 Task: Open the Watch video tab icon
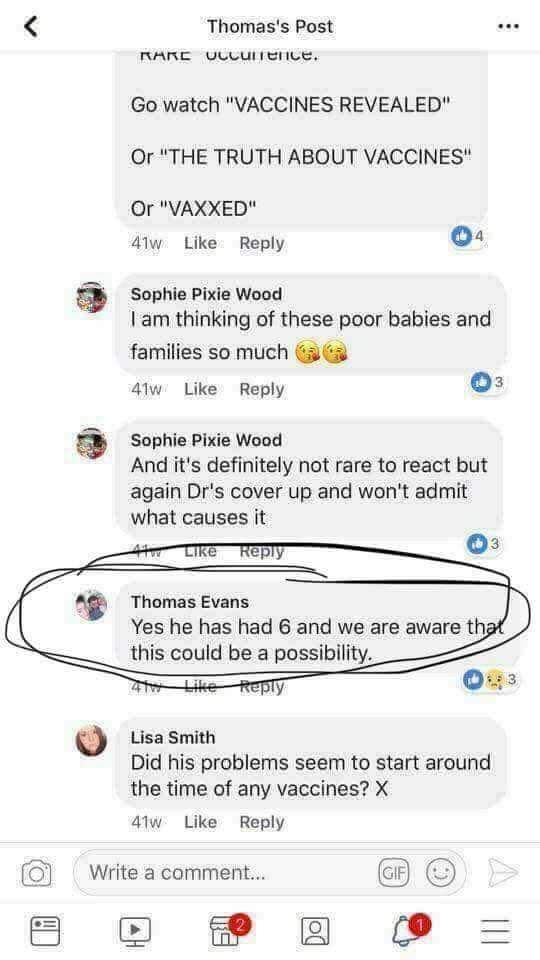135,931
